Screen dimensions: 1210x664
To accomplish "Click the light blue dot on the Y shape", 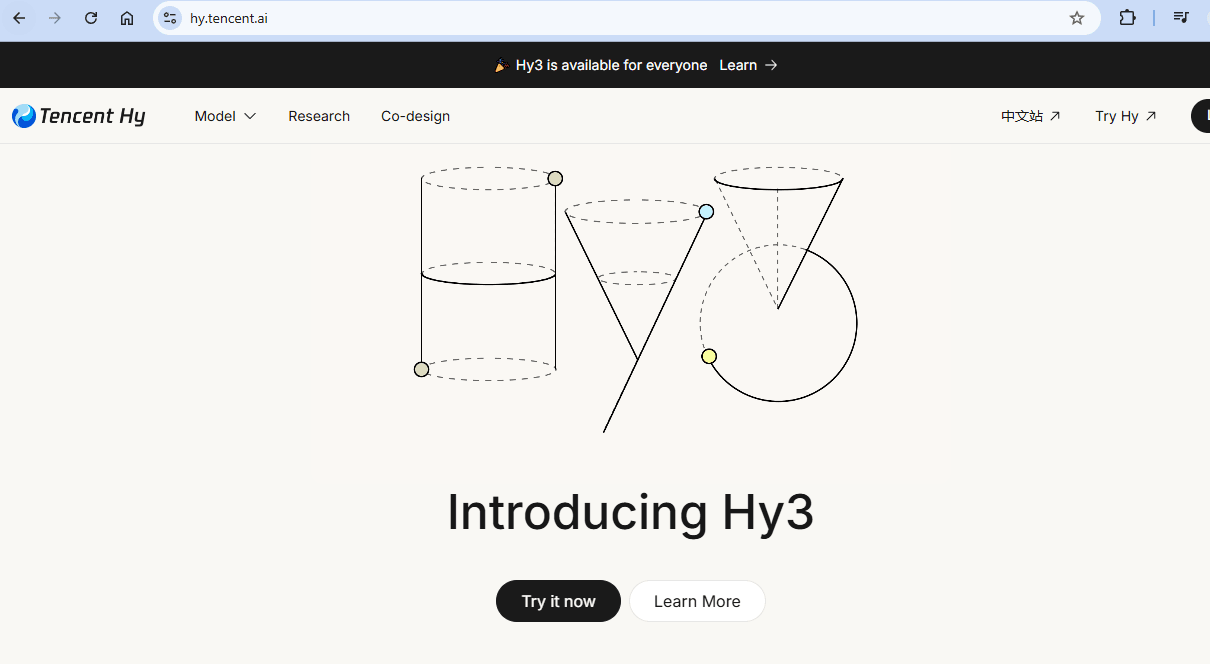I will tap(706, 212).
